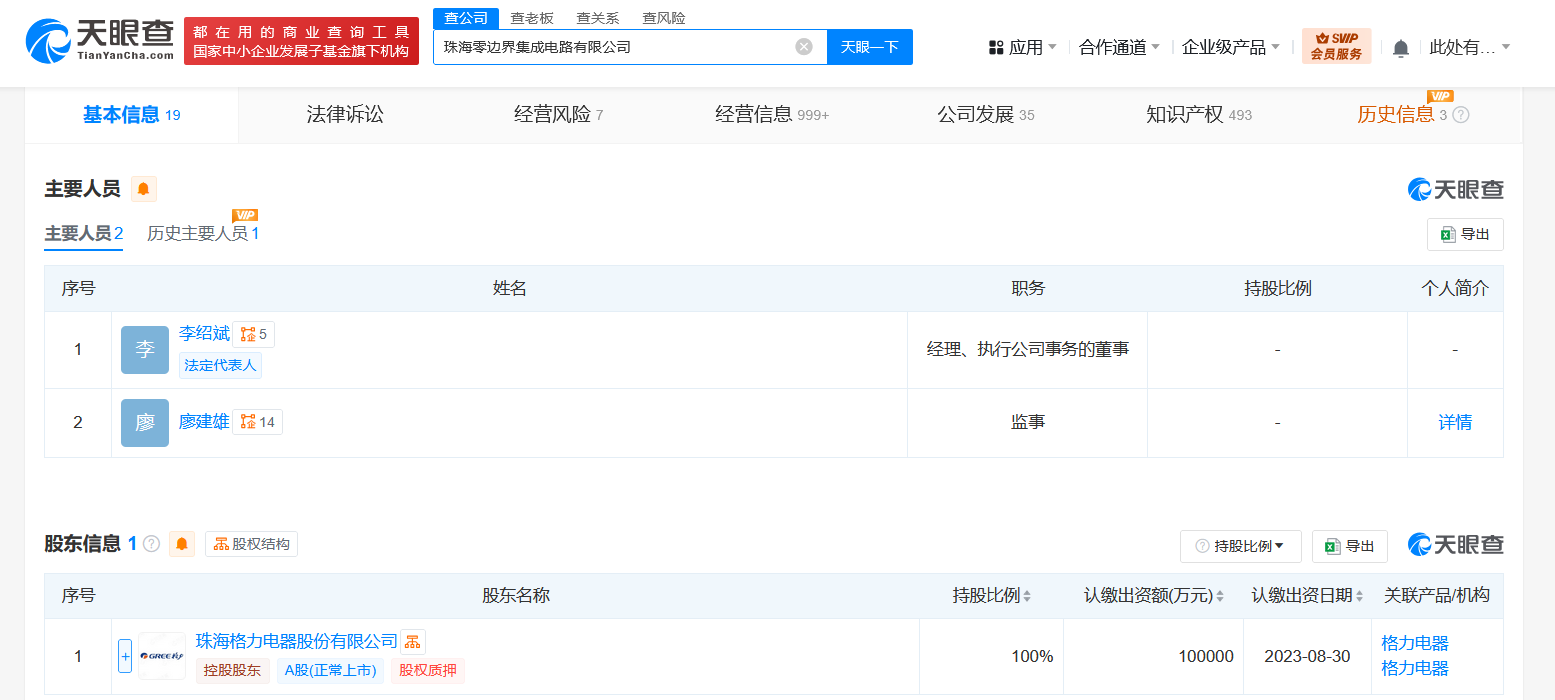Click the bell icon beside 主要人员
1555x700 pixels.
point(144,189)
